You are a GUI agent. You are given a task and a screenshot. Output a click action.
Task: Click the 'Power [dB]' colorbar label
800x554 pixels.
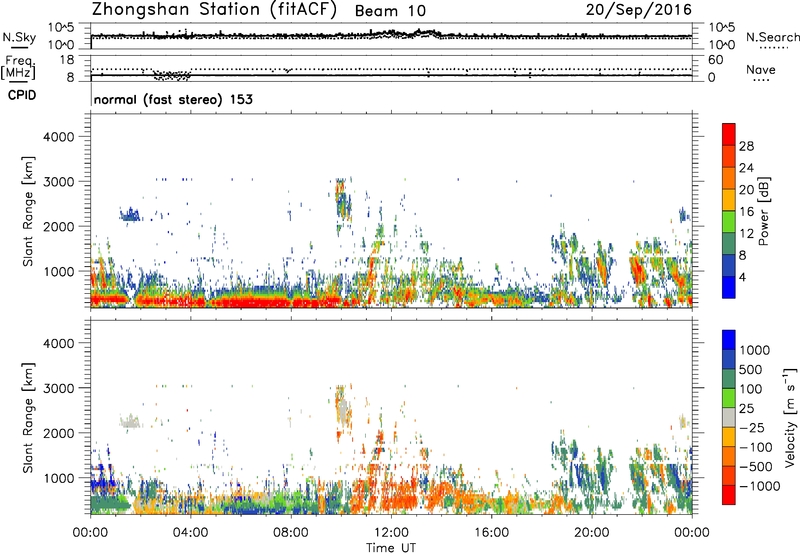pos(763,211)
